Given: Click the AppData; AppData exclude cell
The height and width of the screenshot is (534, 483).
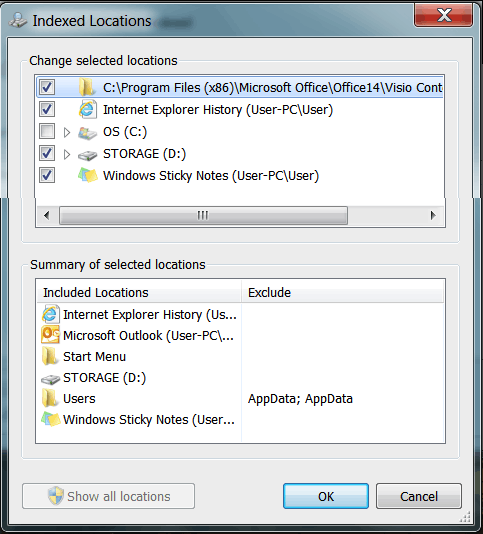Looking at the screenshot, I should click(x=300, y=398).
